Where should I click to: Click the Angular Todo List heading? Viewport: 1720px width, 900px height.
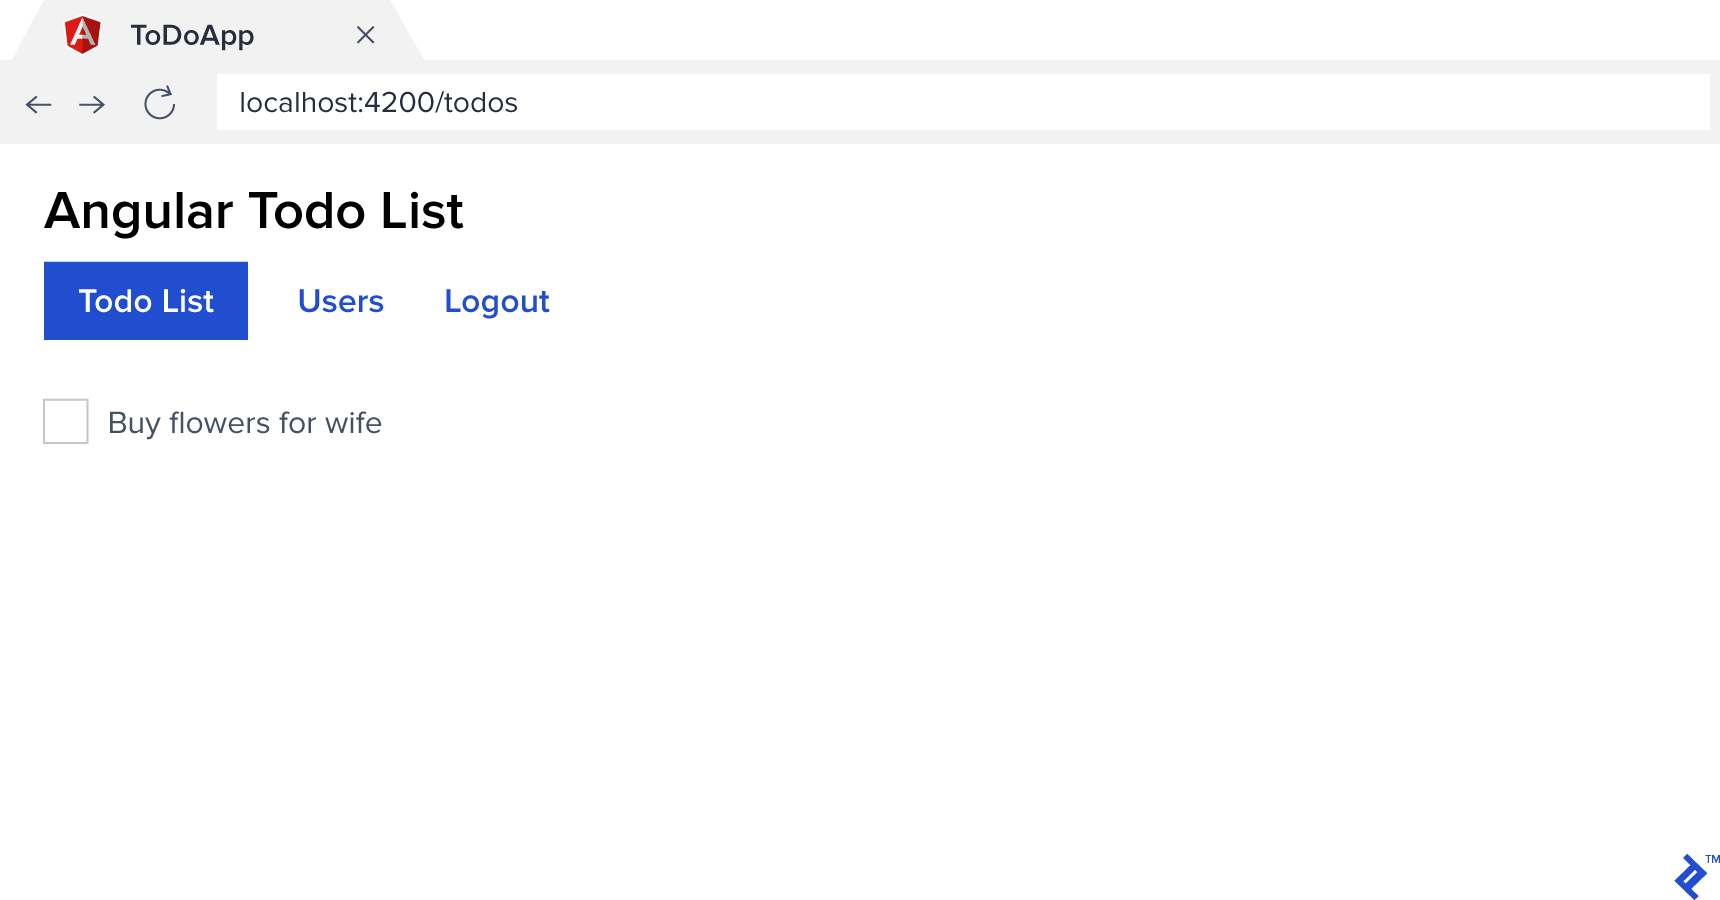(x=253, y=211)
